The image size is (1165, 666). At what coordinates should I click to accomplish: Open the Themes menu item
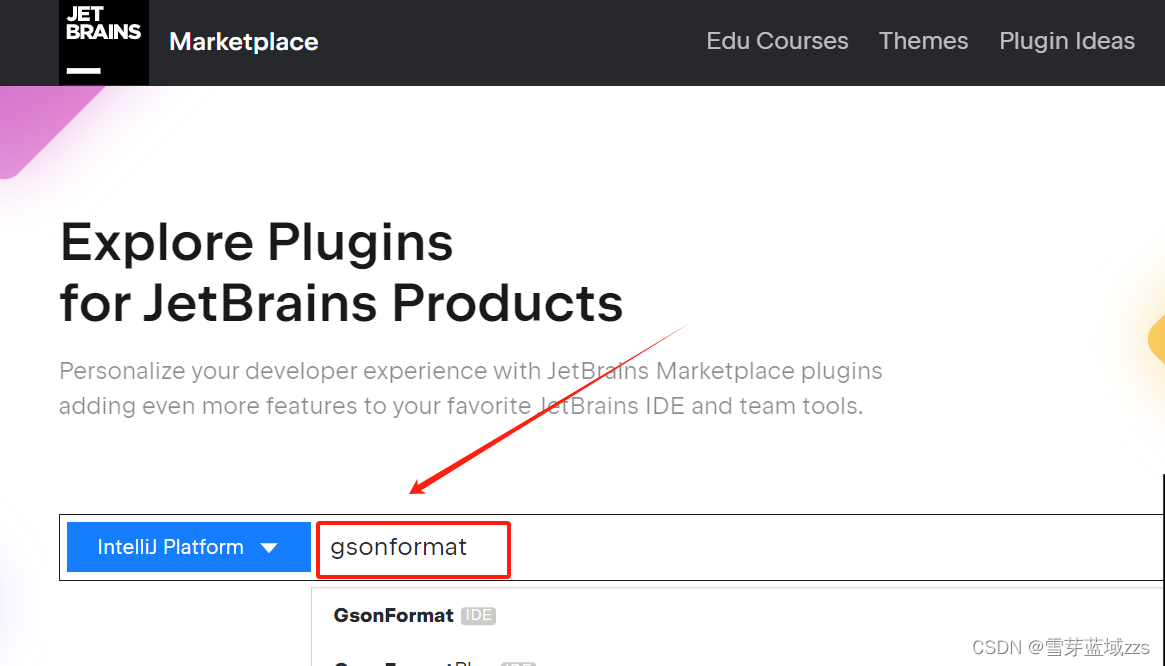pos(924,41)
